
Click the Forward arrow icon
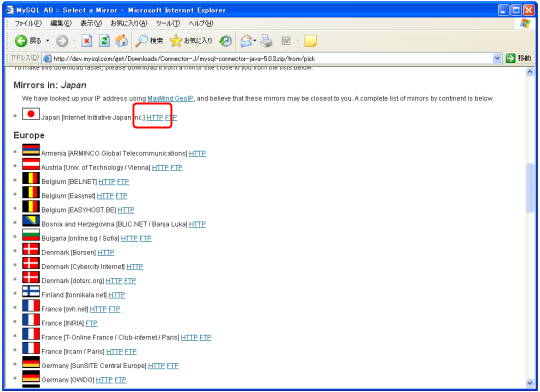[x=62, y=41]
